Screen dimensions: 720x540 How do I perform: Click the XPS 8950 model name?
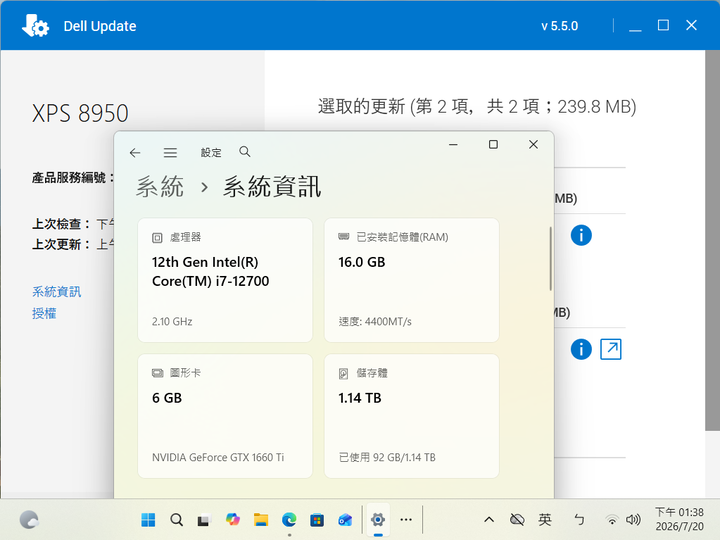tap(80, 113)
